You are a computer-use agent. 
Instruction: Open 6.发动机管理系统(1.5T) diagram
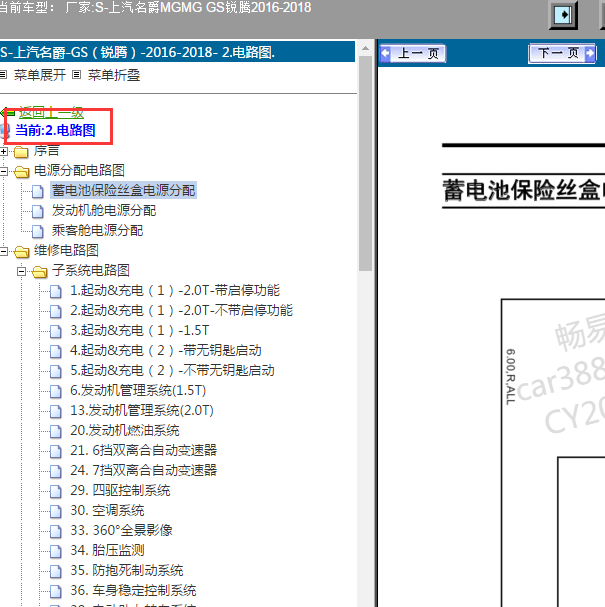point(138,390)
